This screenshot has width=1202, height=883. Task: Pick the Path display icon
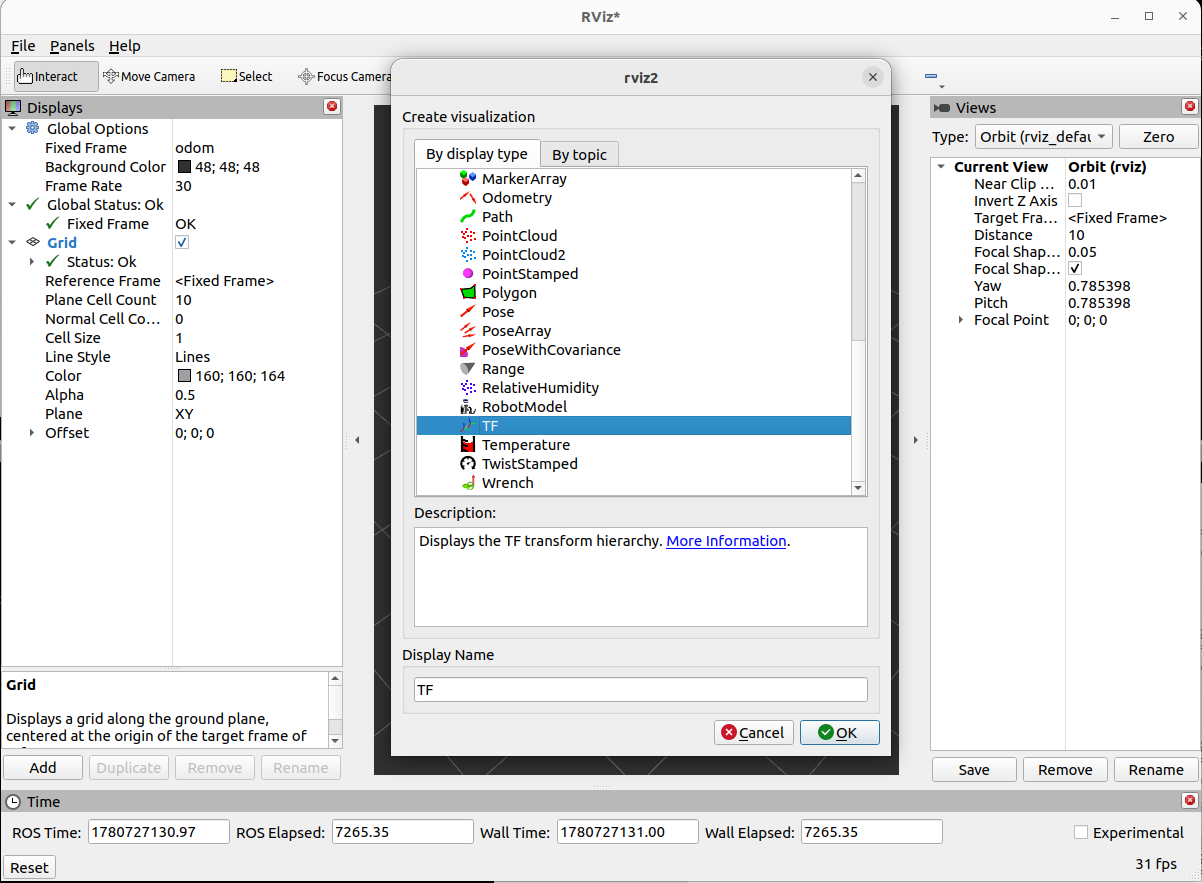[x=468, y=217]
